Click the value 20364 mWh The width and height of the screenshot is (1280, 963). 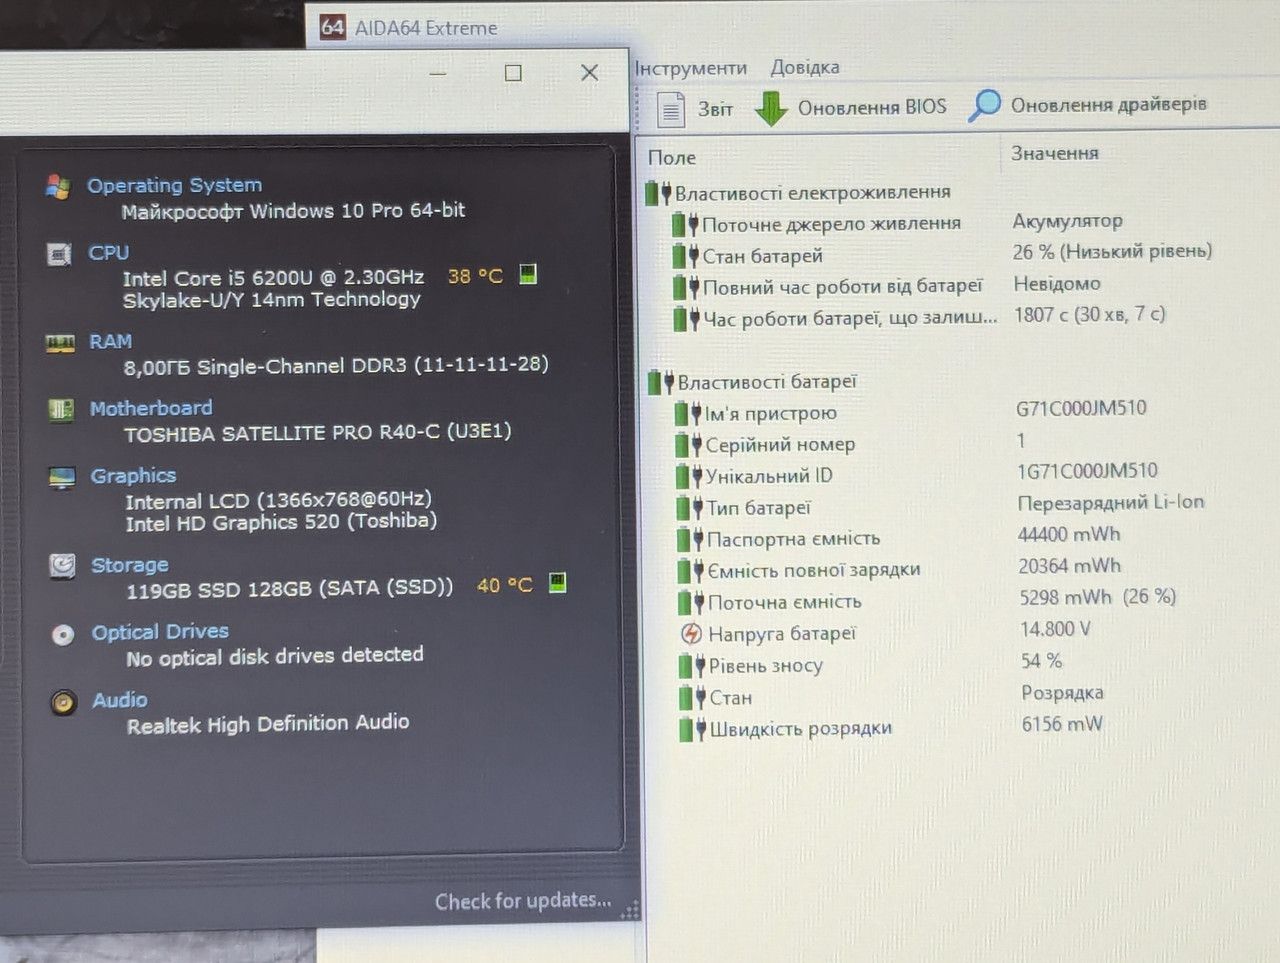tap(1070, 566)
